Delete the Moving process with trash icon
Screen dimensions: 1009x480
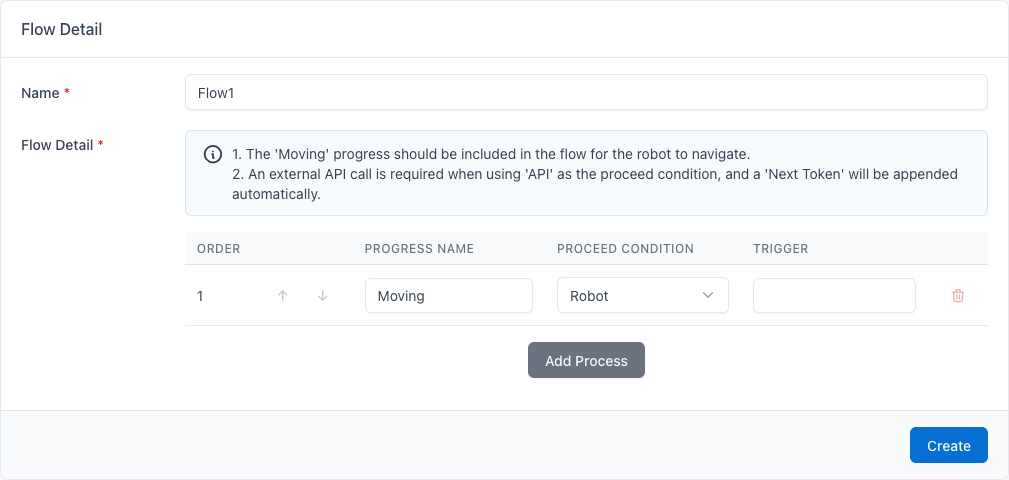coord(958,296)
